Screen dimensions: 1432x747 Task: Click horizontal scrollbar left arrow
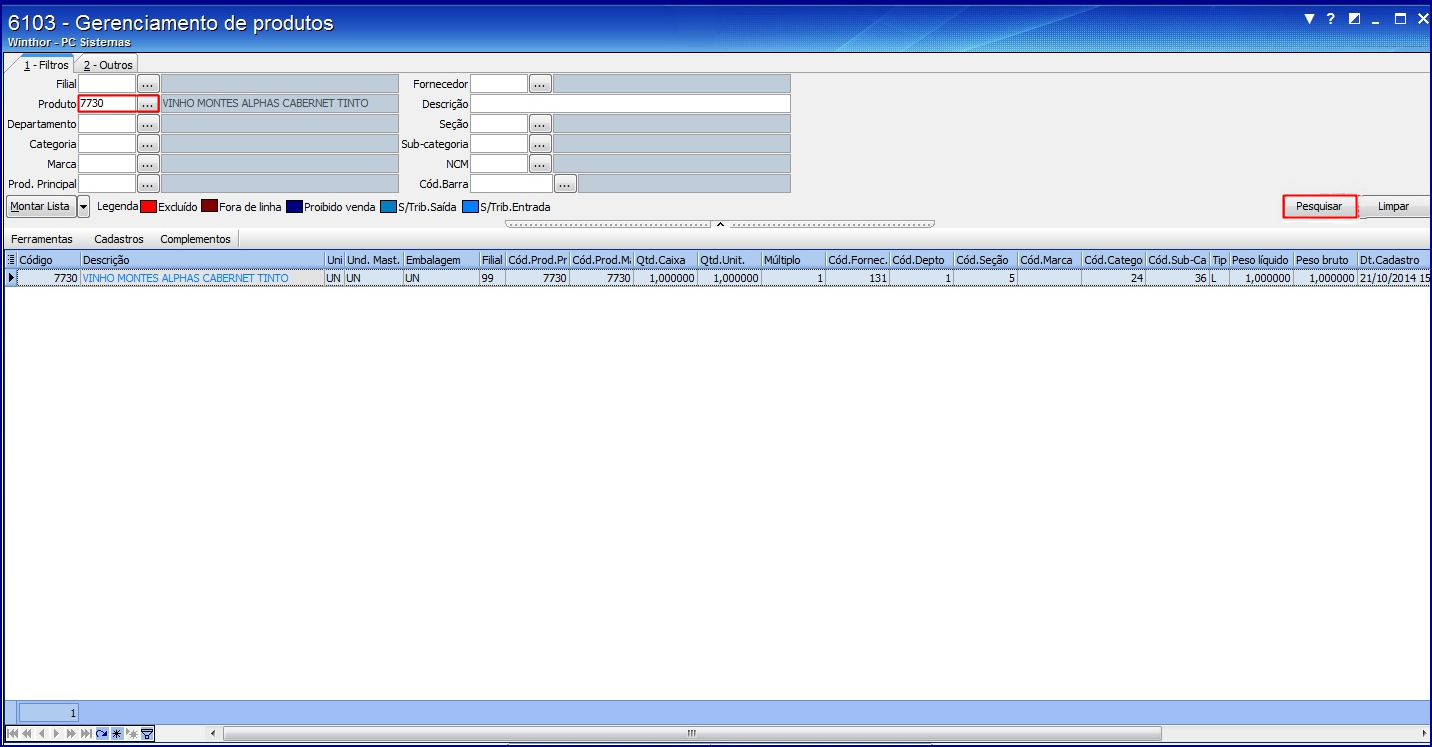click(x=212, y=734)
